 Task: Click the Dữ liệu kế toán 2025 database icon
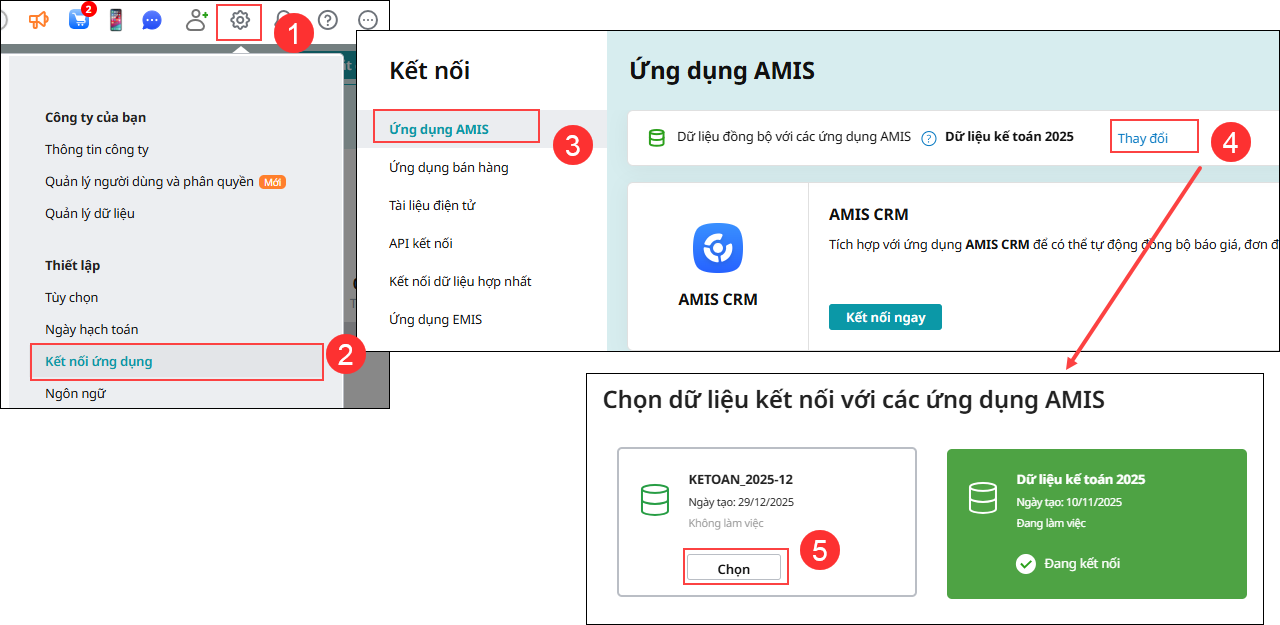[983, 500]
